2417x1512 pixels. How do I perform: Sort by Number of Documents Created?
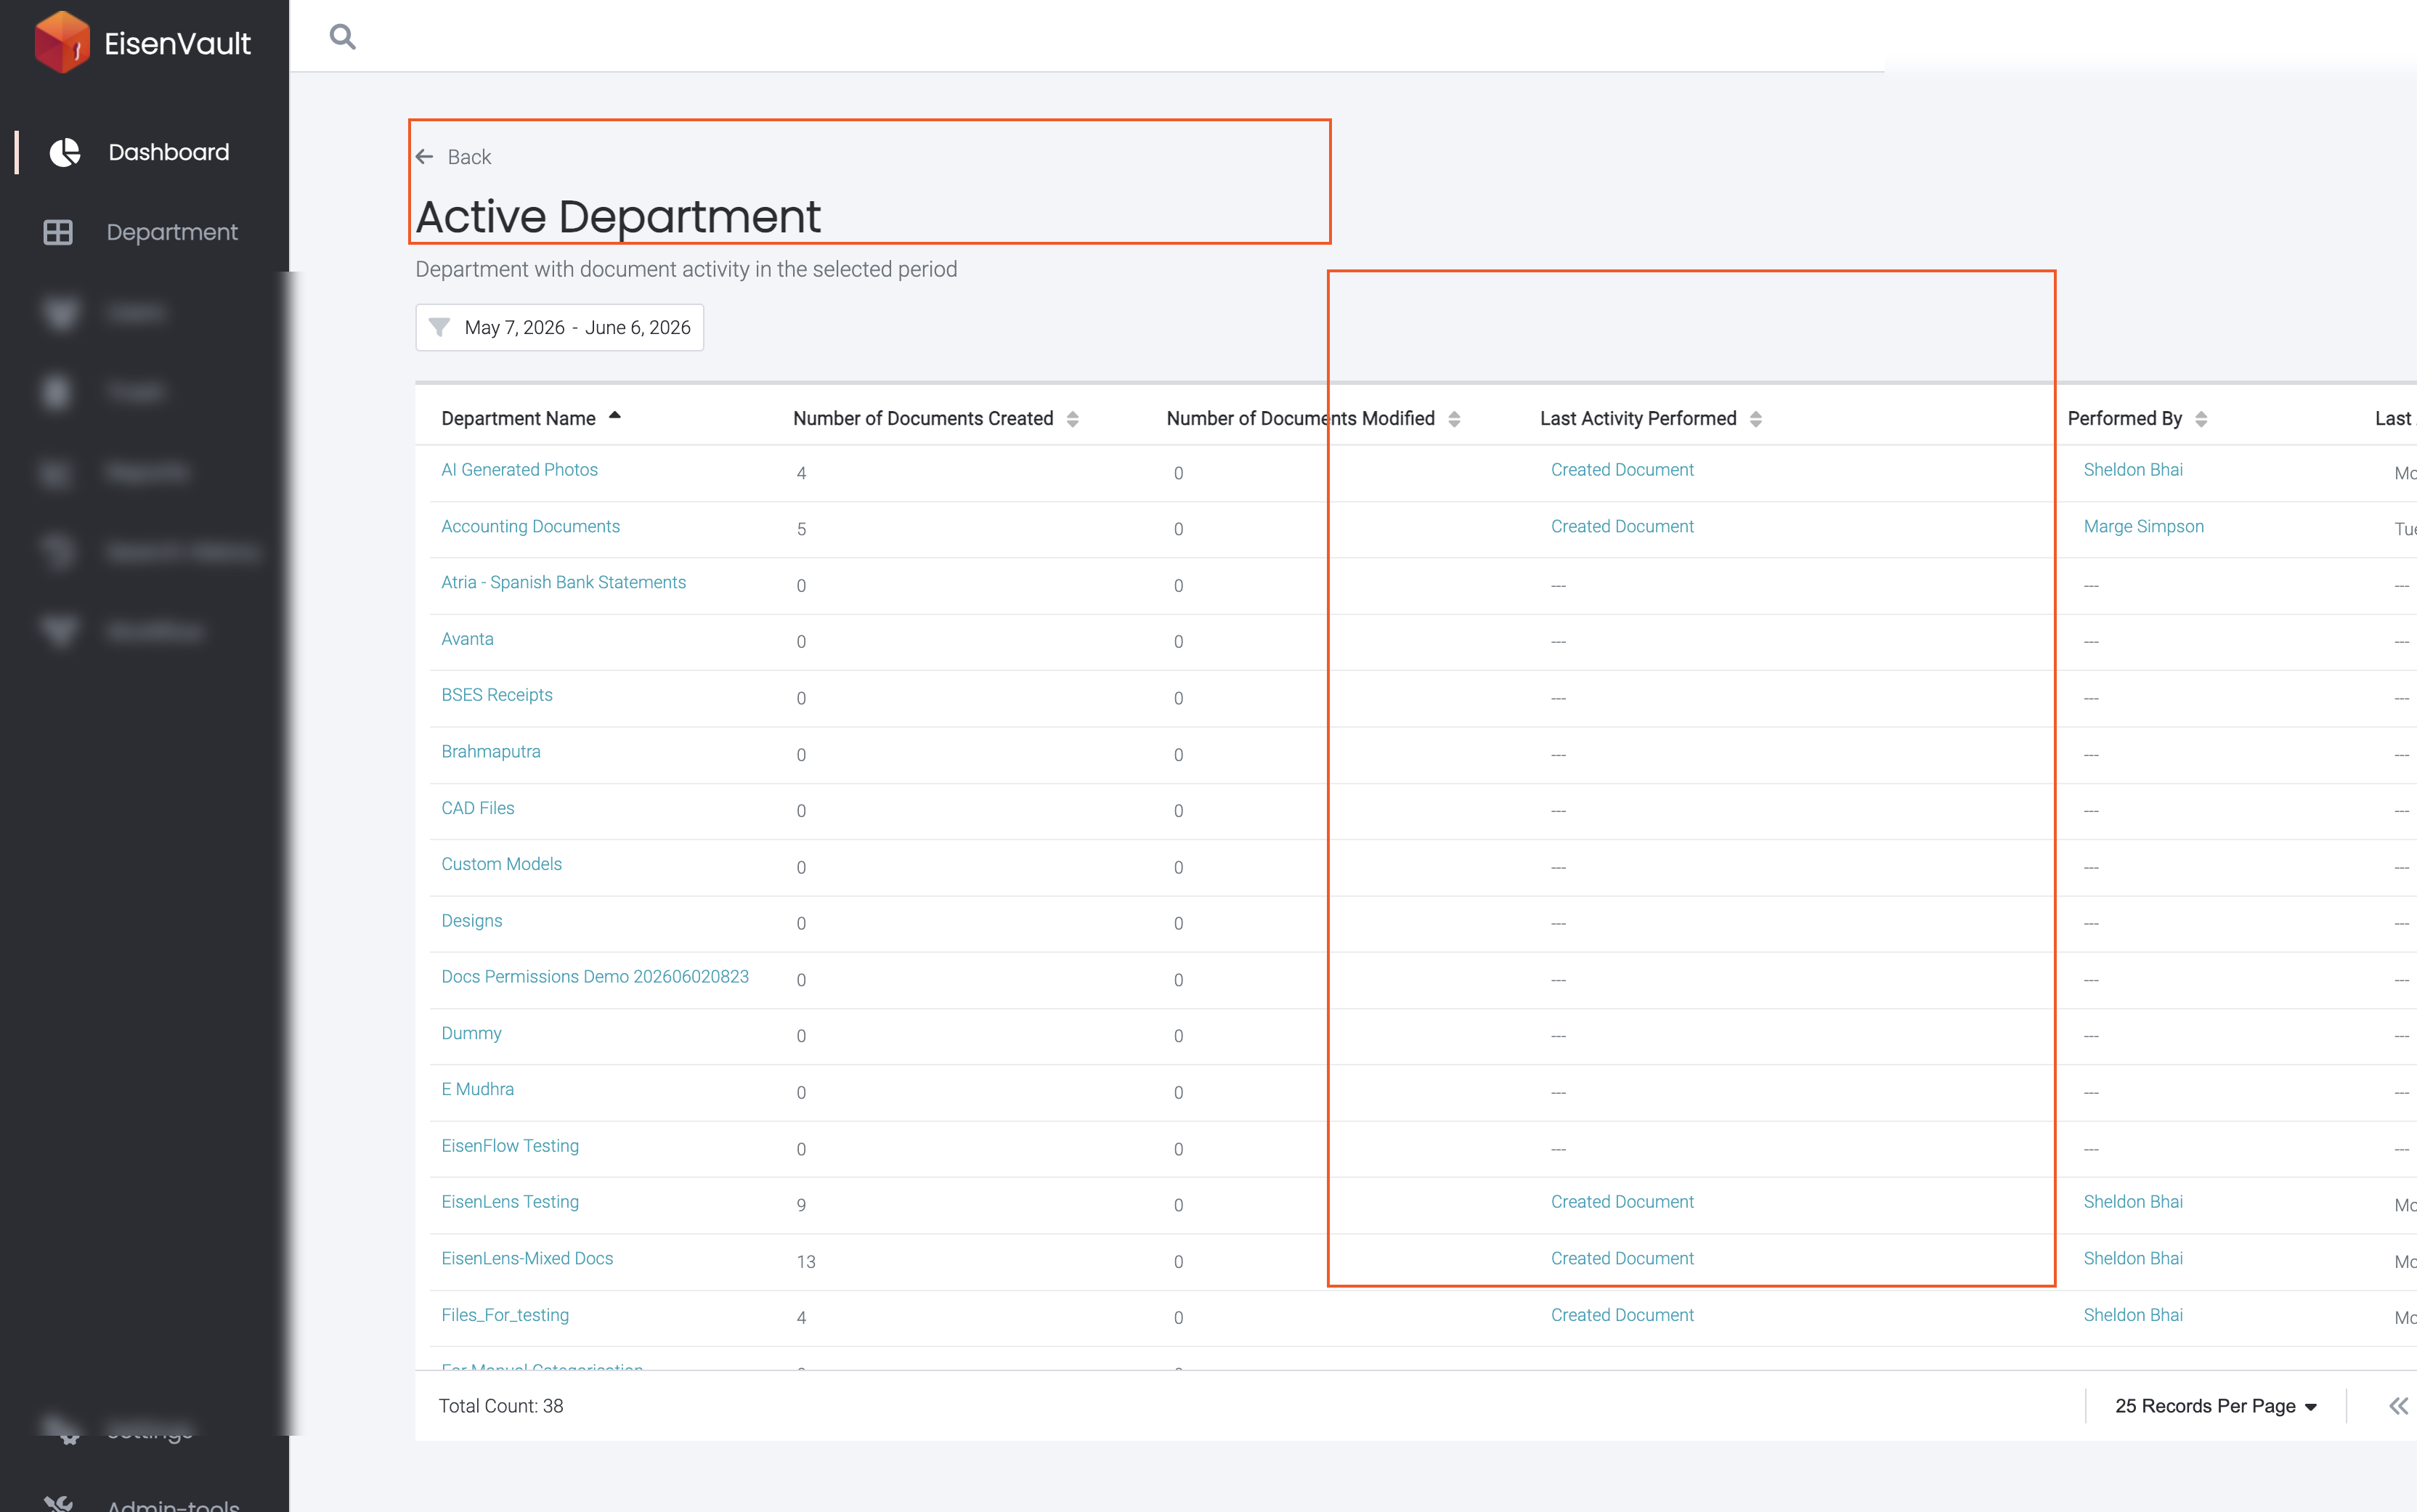(x=936, y=418)
